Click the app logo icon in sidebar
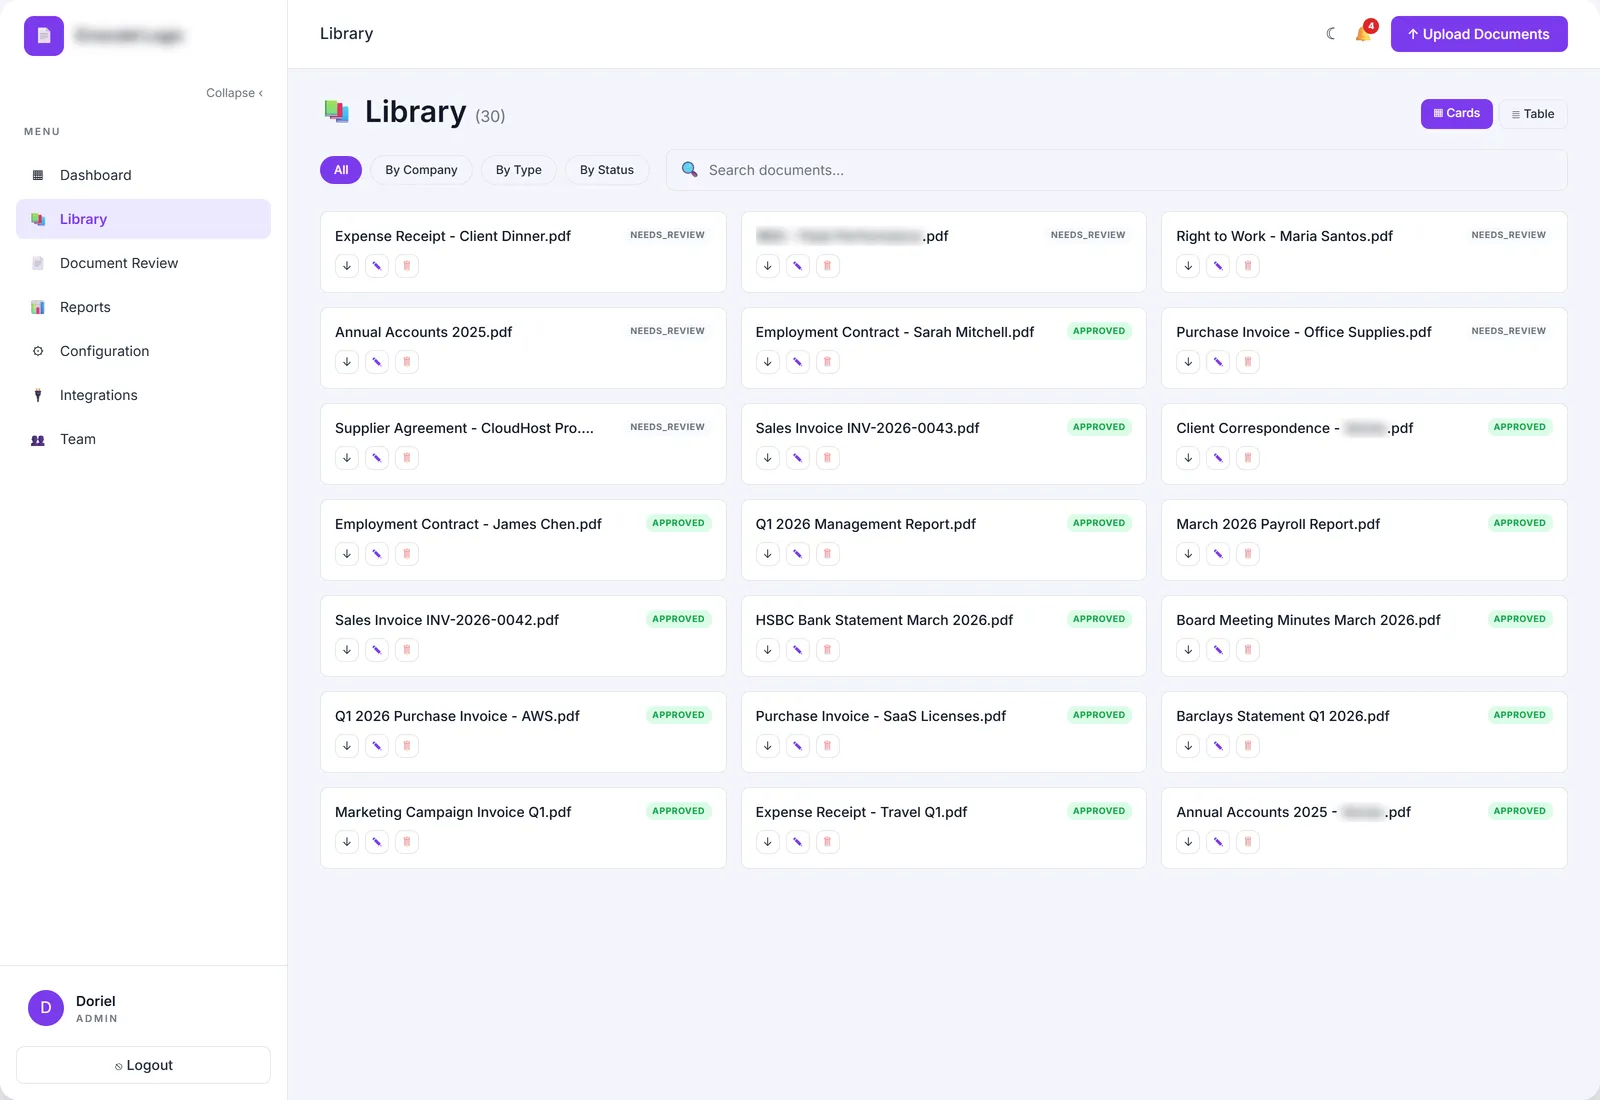 (x=44, y=36)
